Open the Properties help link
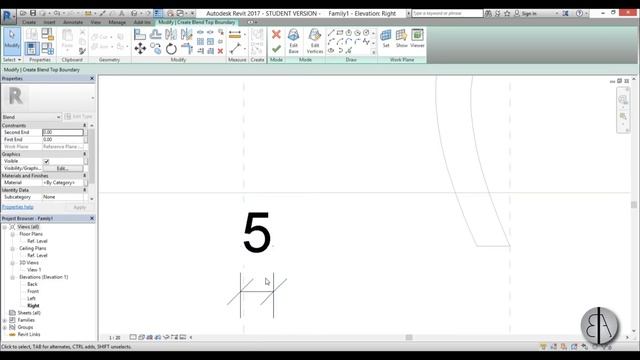 click(18, 207)
